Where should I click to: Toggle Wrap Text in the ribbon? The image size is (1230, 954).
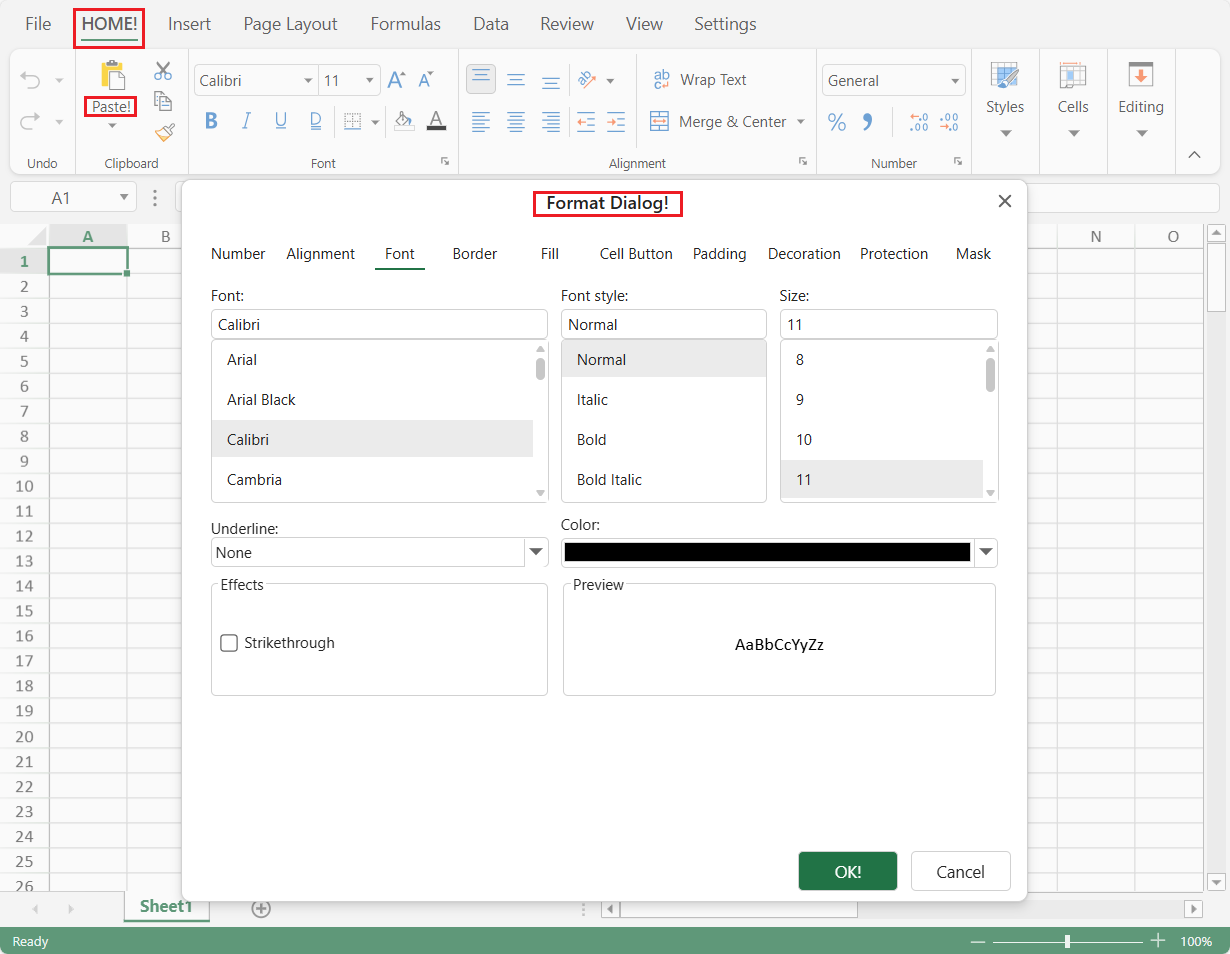pyautogui.click(x=699, y=80)
